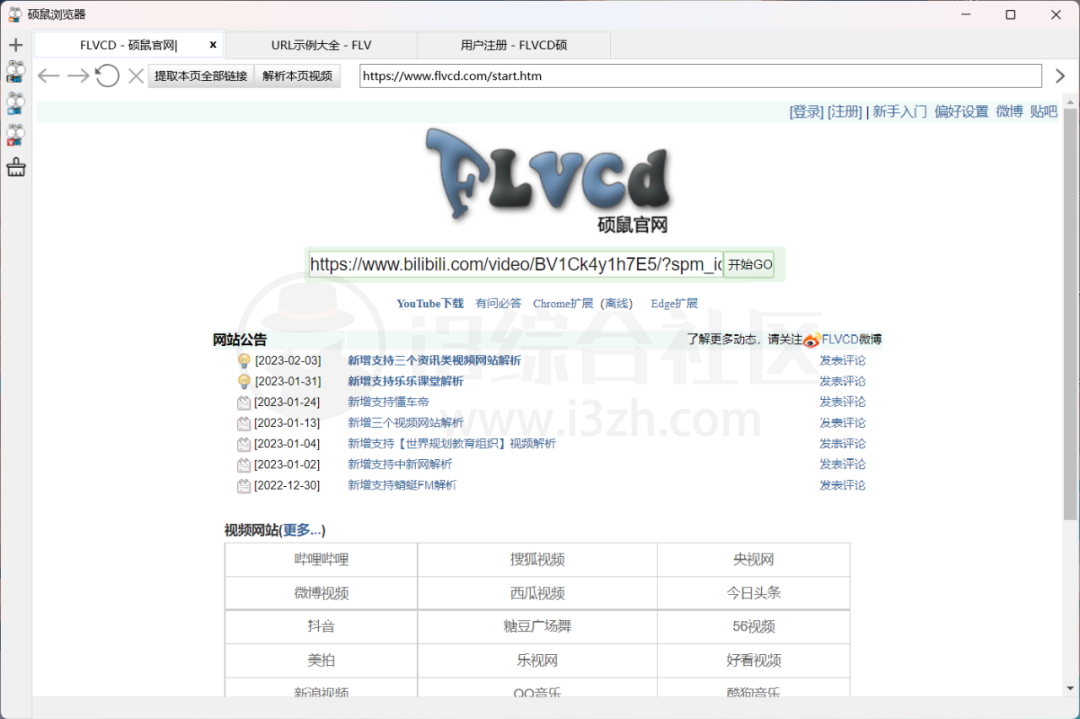Screen dimensions: 1080x719
Task: Click the vertical scrollbar thumb of the page
Action: [1070, 313]
